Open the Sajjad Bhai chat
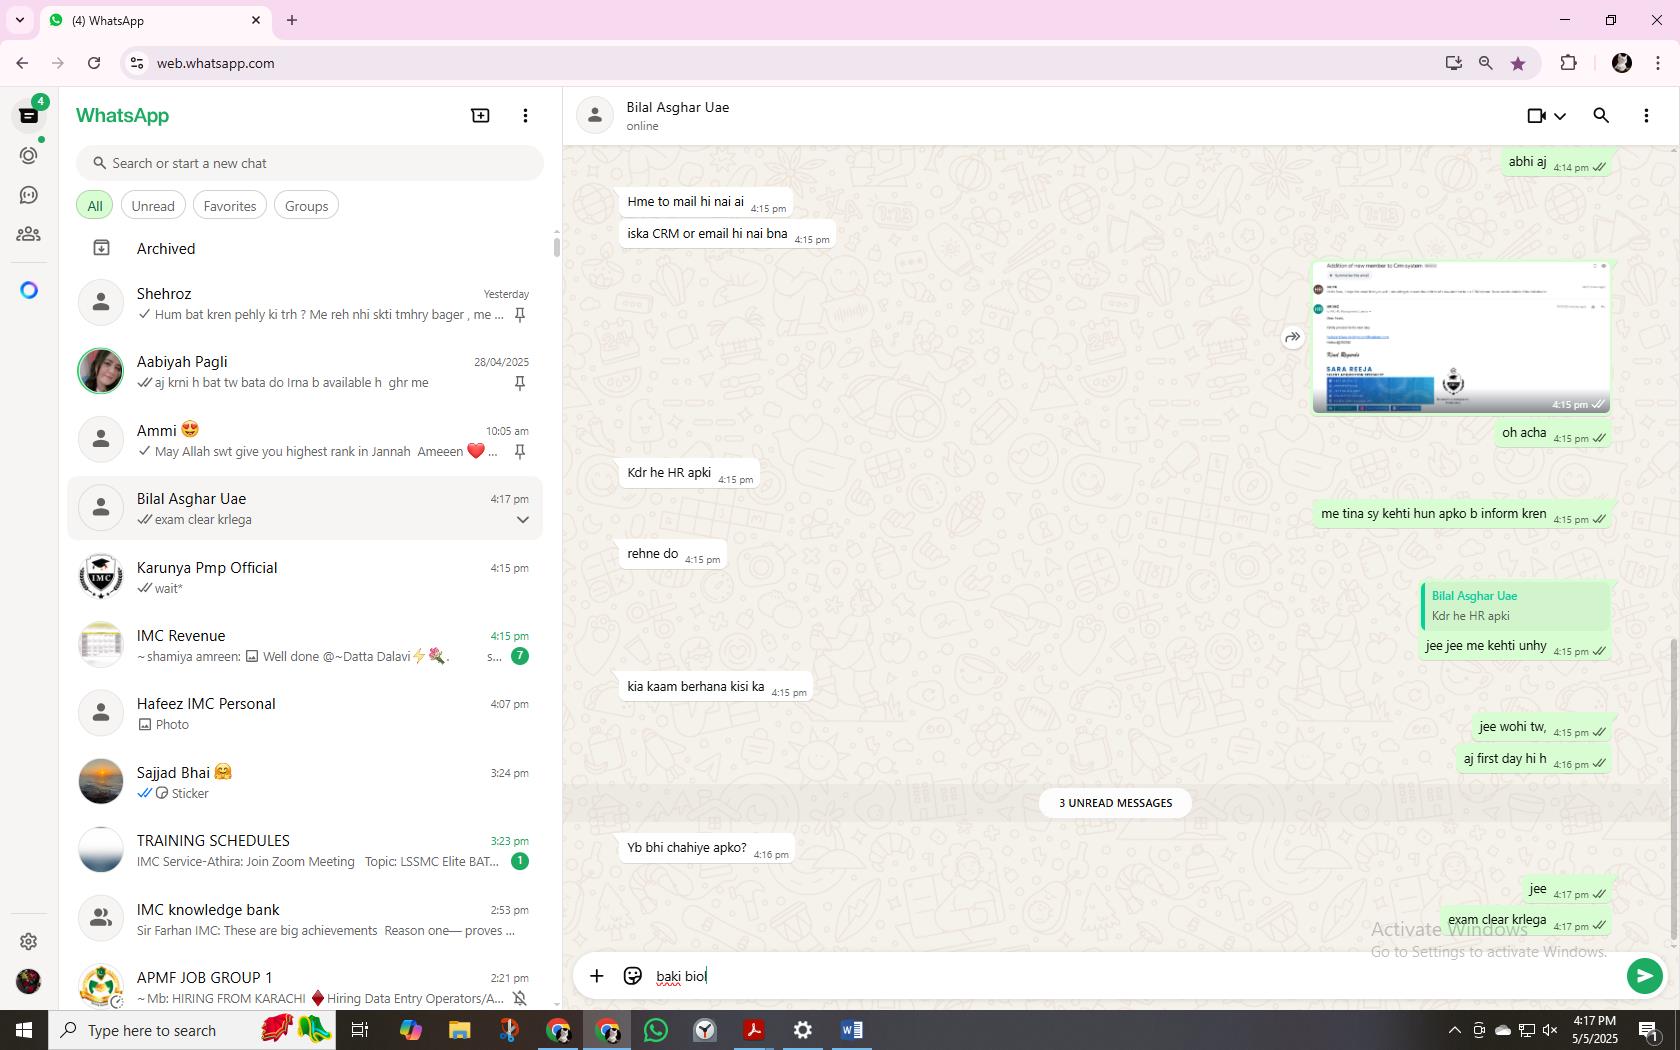This screenshot has height=1050, width=1680. coord(305,782)
